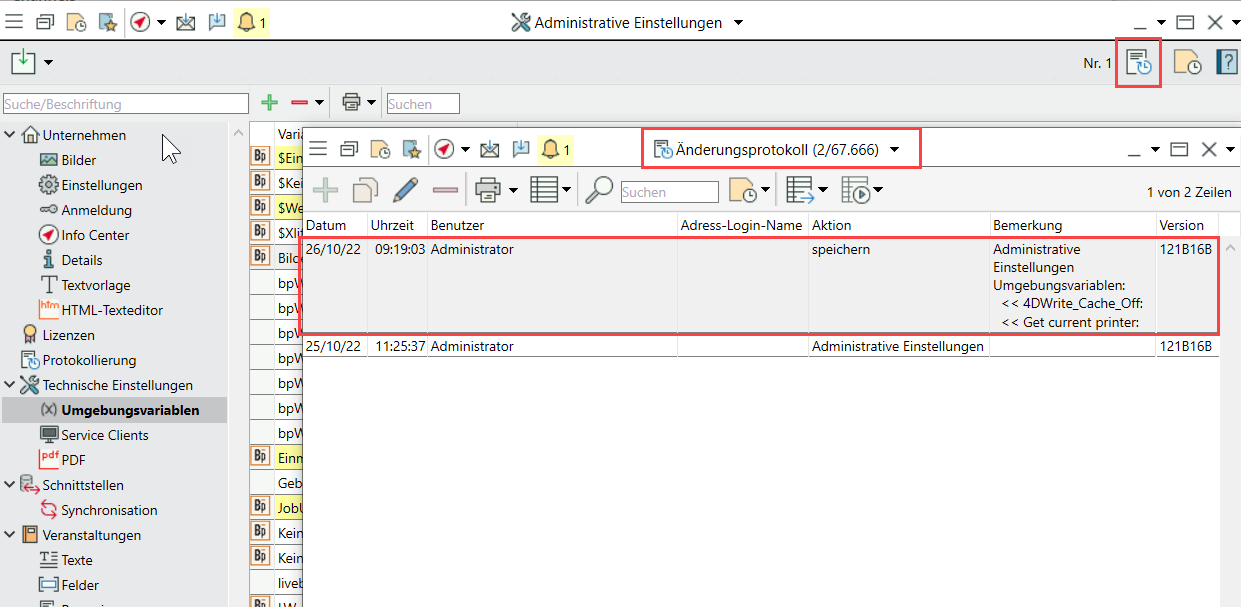Open the hamburger menu in the main window
The width and height of the screenshot is (1241, 607).
click(x=14, y=22)
